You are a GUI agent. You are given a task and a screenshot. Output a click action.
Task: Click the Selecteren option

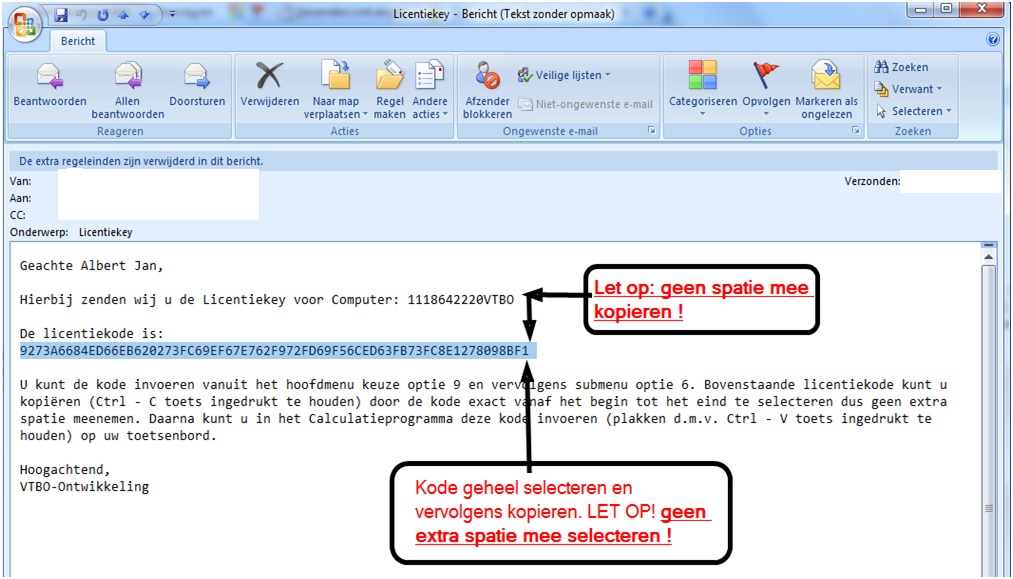pos(913,111)
